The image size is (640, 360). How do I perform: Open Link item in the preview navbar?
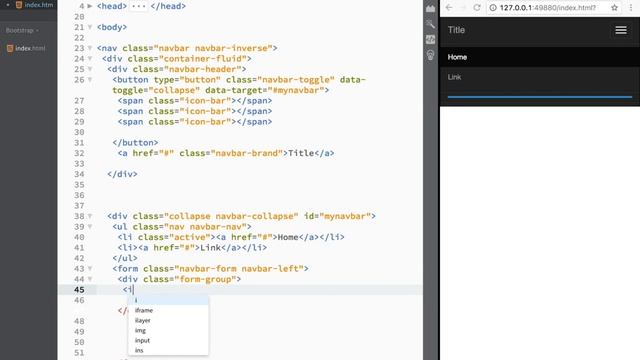coord(454,77)
